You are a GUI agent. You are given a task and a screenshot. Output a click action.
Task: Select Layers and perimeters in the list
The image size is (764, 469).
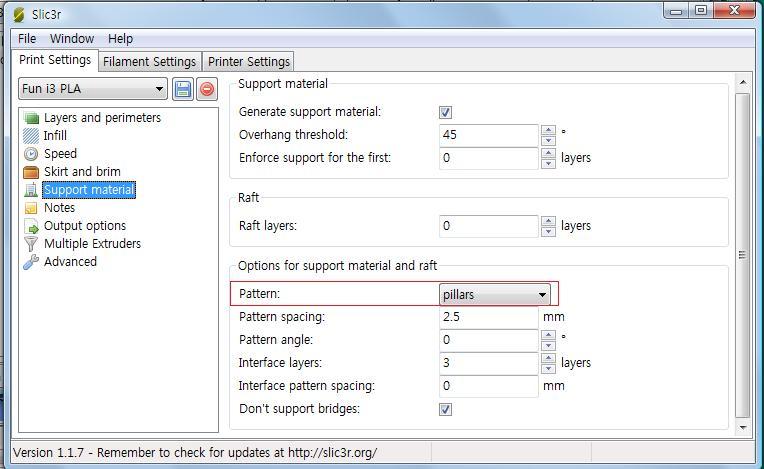pos(102,118)
